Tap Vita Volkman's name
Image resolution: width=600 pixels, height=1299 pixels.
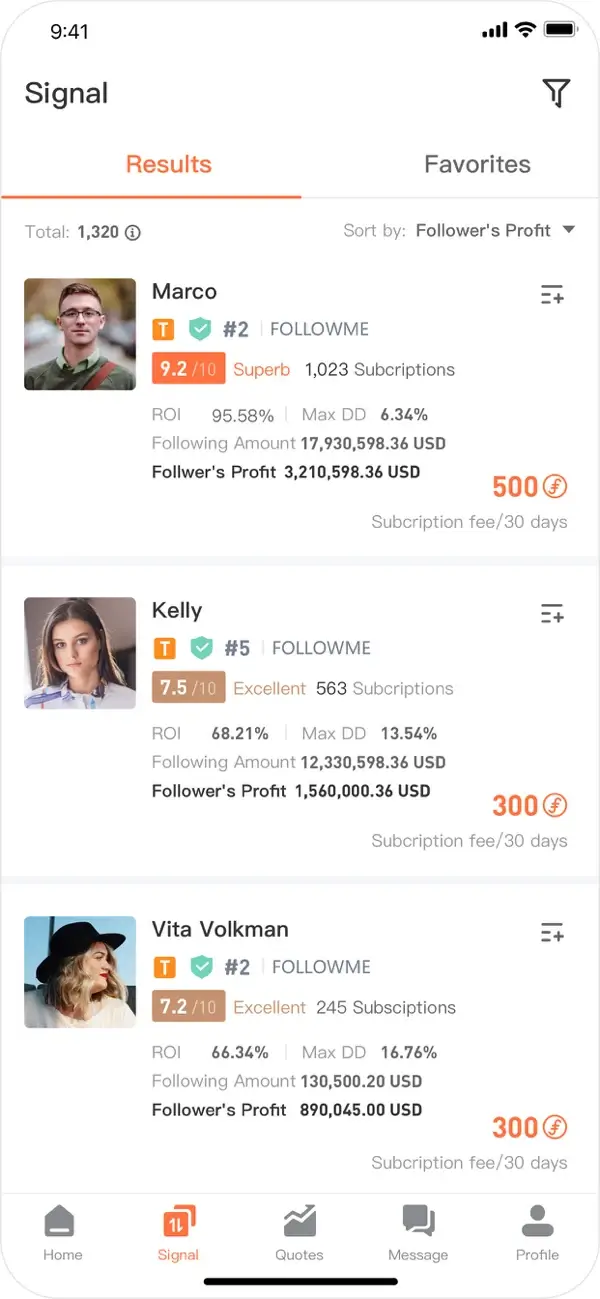pyautogui.click(x=220, y=929)
